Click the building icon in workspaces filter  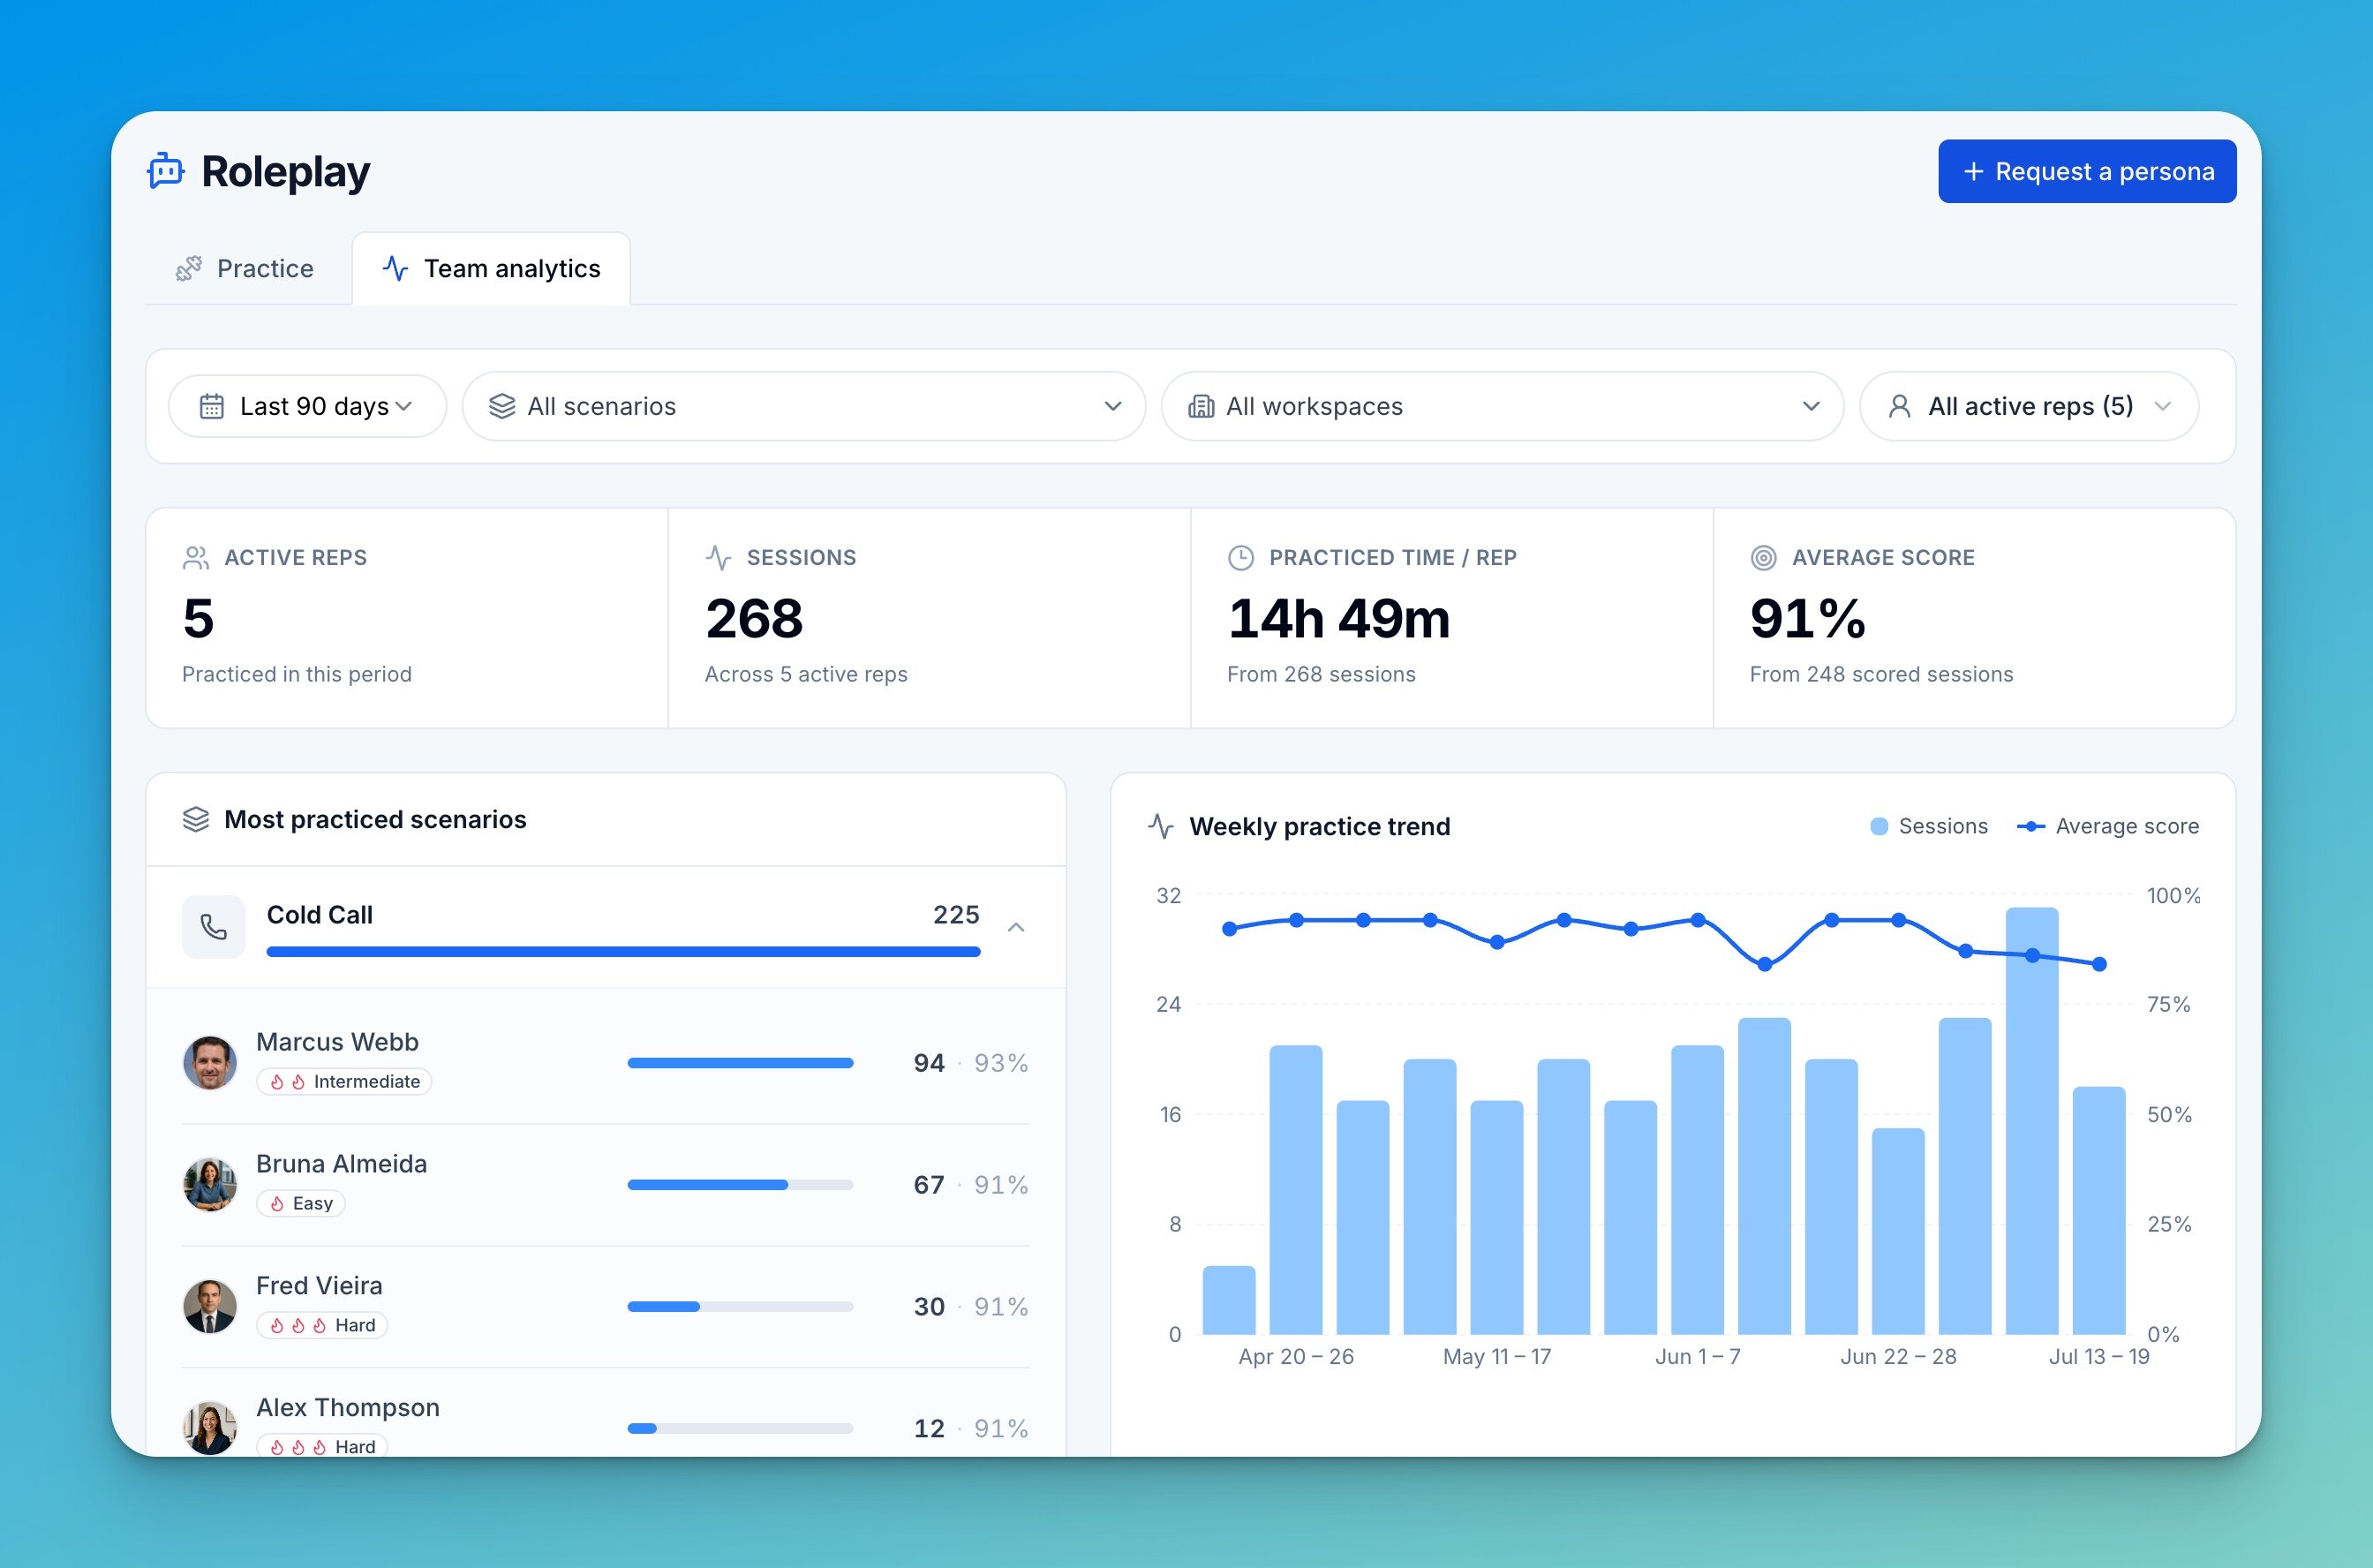(x=1201, y=406)
